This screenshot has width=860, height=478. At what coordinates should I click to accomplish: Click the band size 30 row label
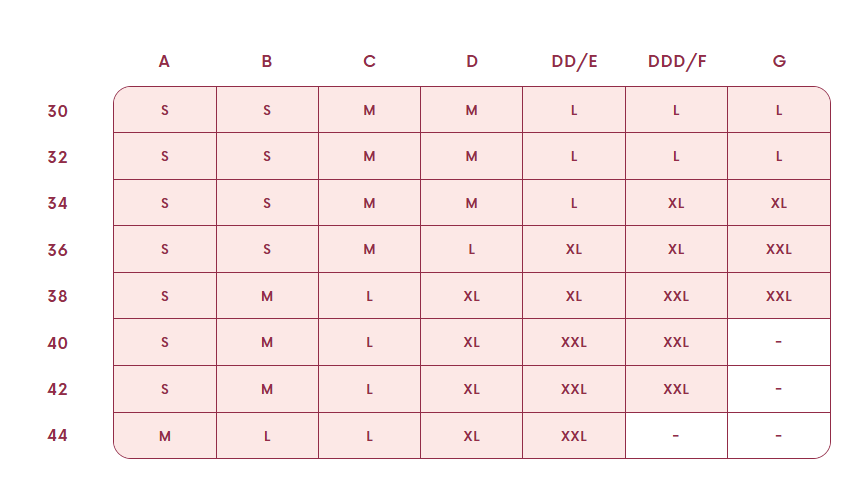coord(58,110)
